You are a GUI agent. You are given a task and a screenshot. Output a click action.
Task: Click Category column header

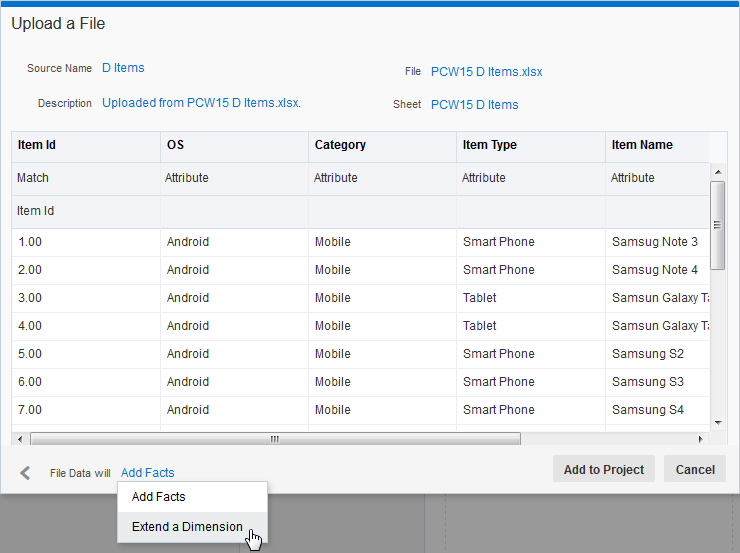(x=382, y=145)
